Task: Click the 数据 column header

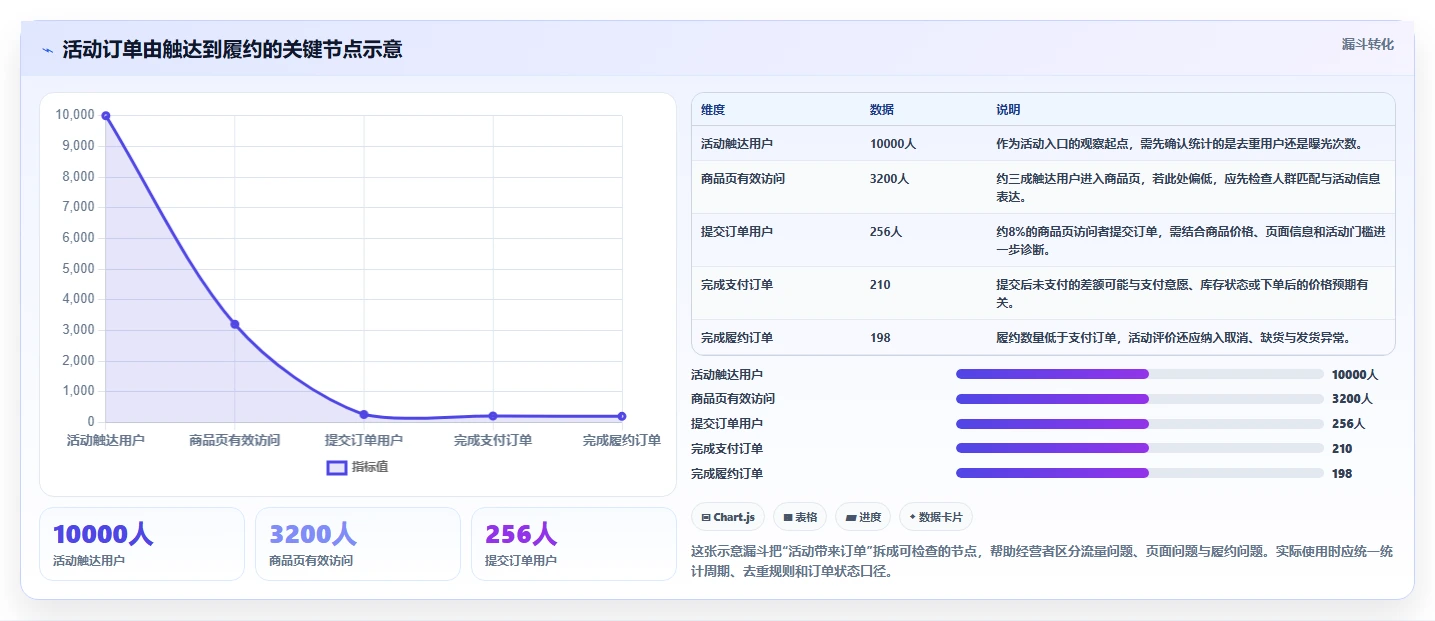Action: [x=882, y=109]
